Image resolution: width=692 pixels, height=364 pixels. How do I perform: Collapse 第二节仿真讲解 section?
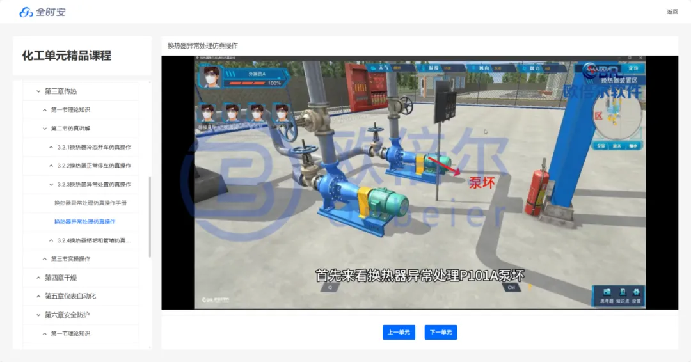click(x=45, y=128)
